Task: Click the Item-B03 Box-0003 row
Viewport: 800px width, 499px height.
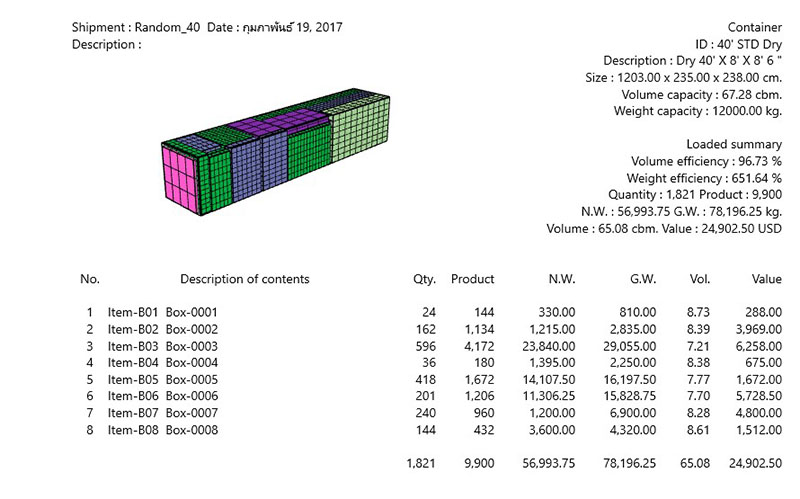Action: 430,346
